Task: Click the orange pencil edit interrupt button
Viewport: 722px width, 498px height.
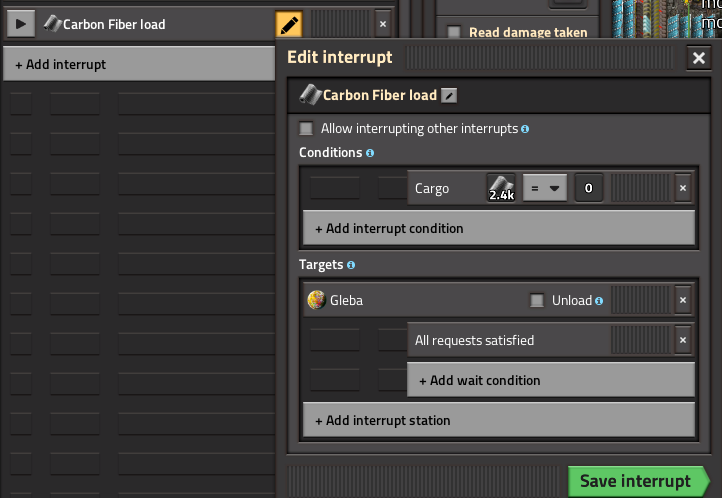Action: coord(288,24)
